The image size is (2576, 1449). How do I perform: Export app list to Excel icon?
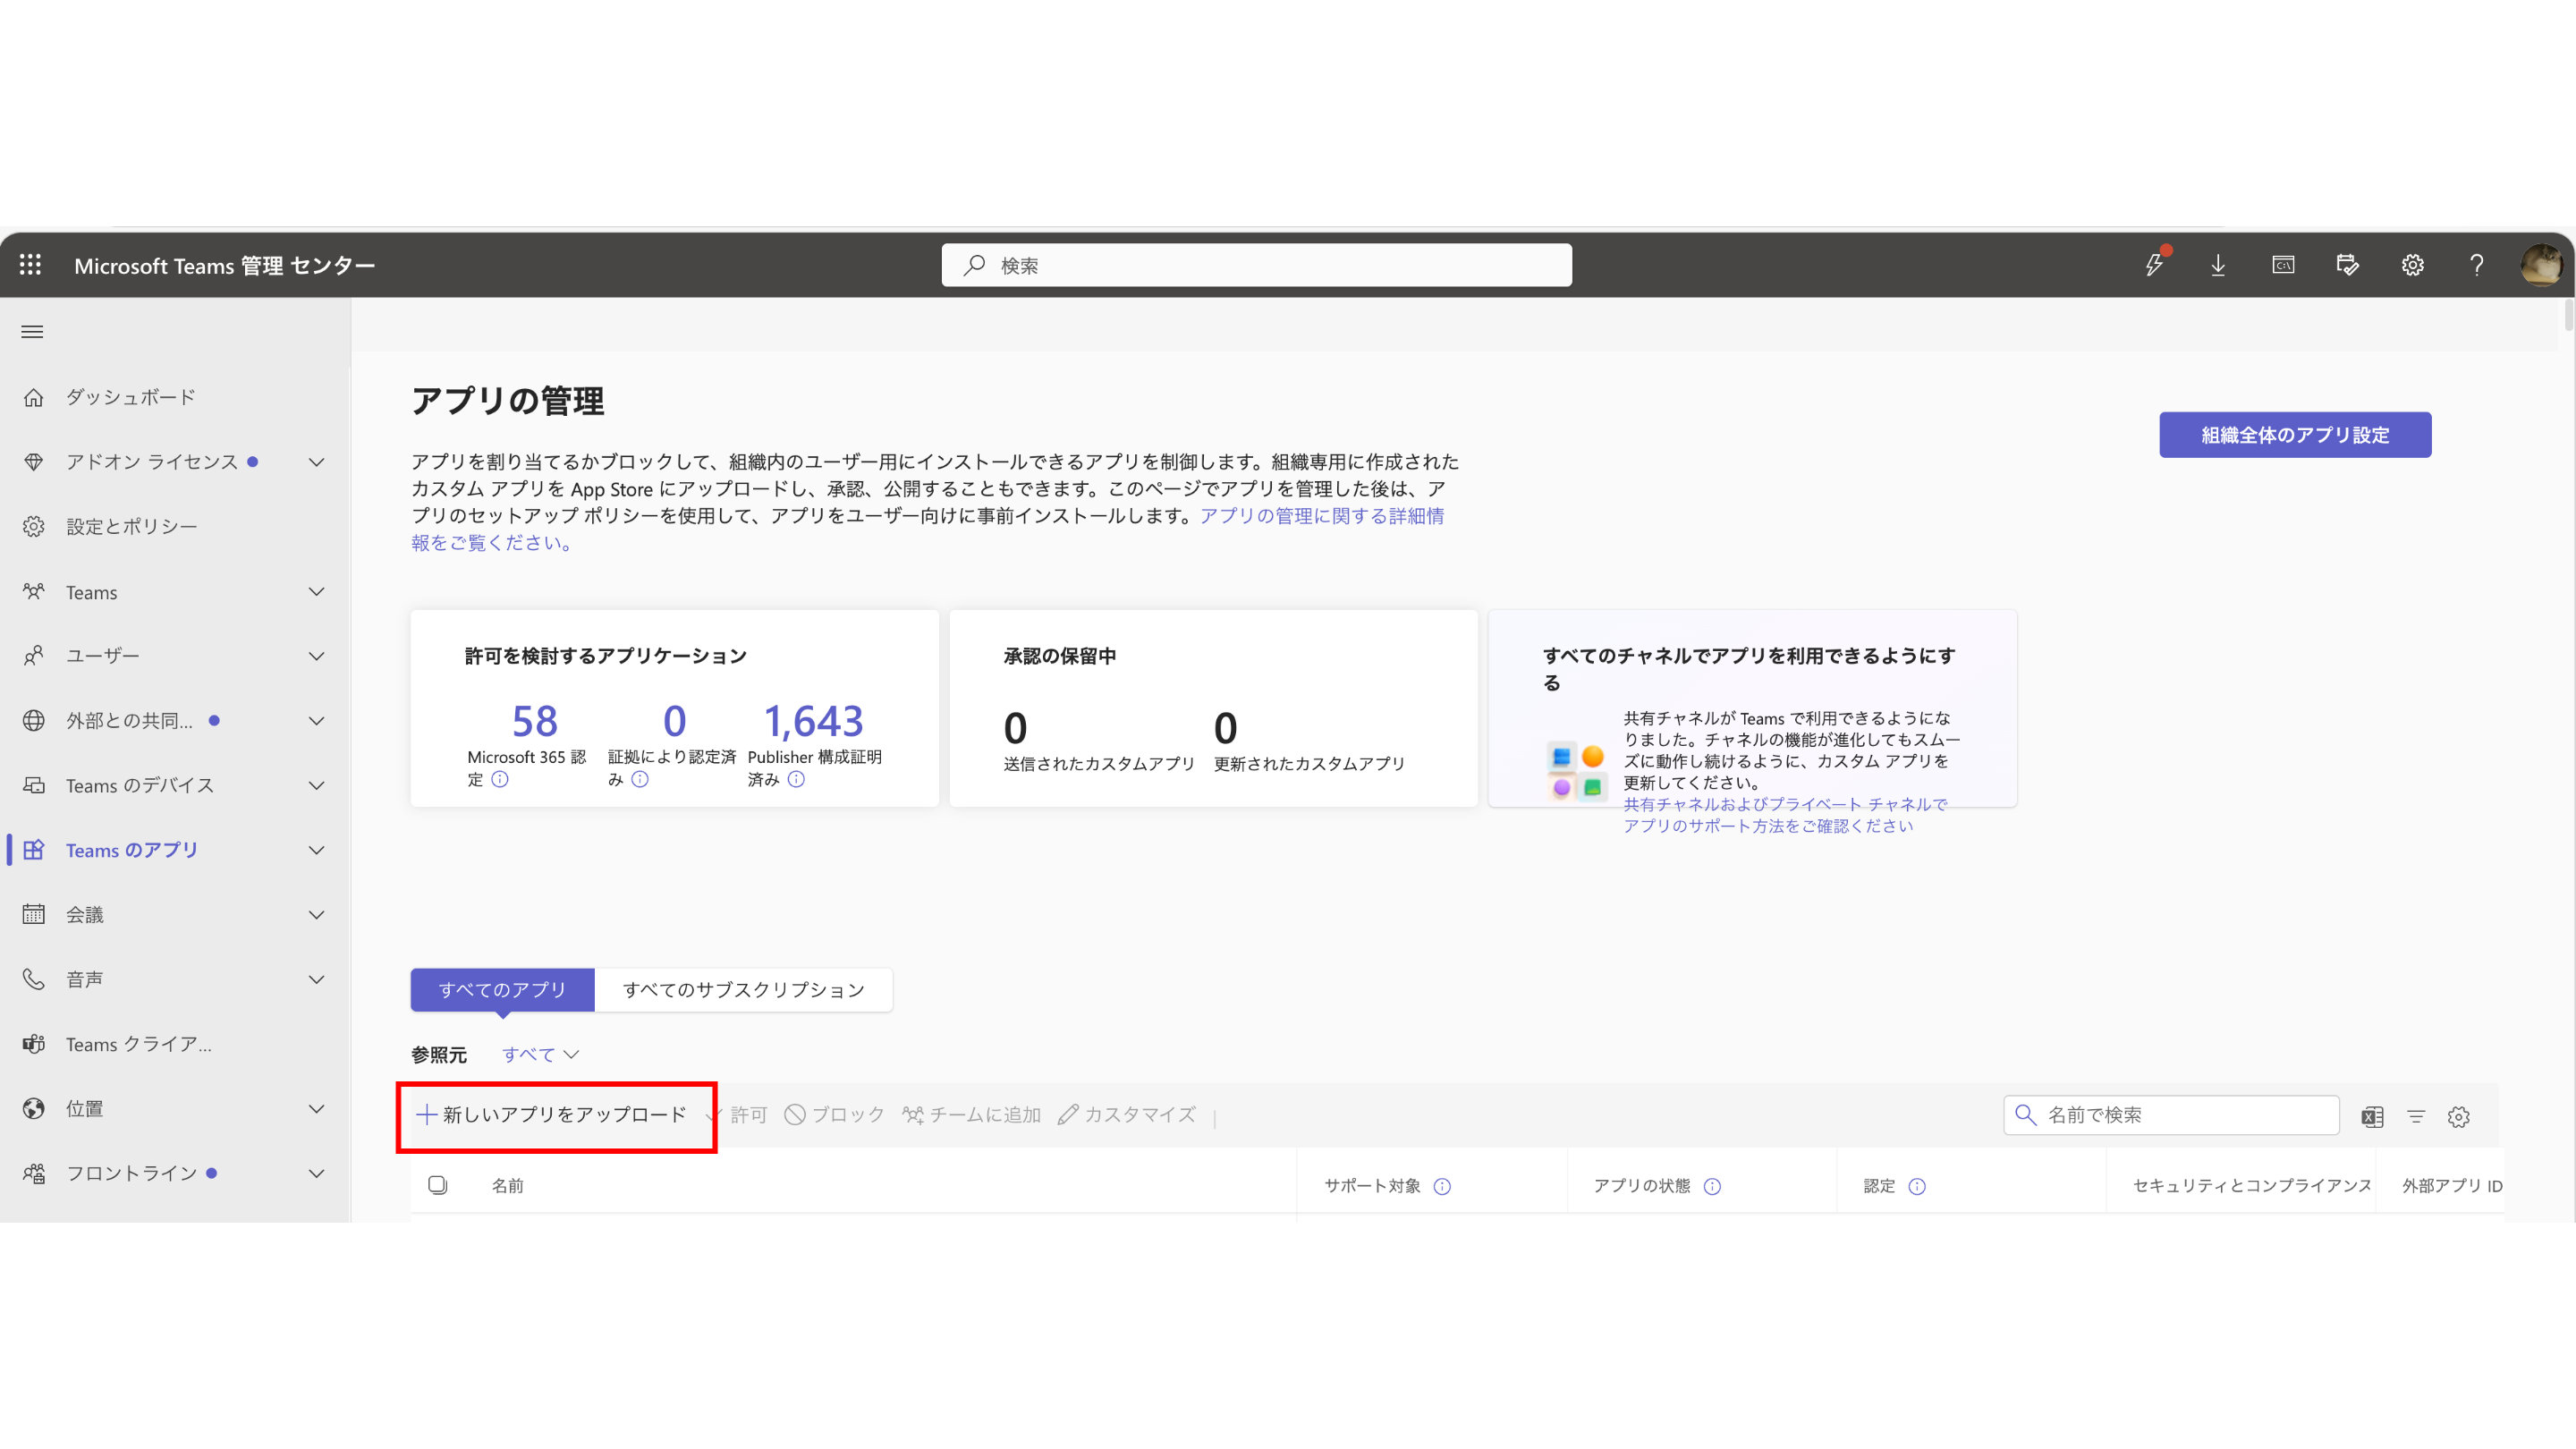click(2372, 1117)
